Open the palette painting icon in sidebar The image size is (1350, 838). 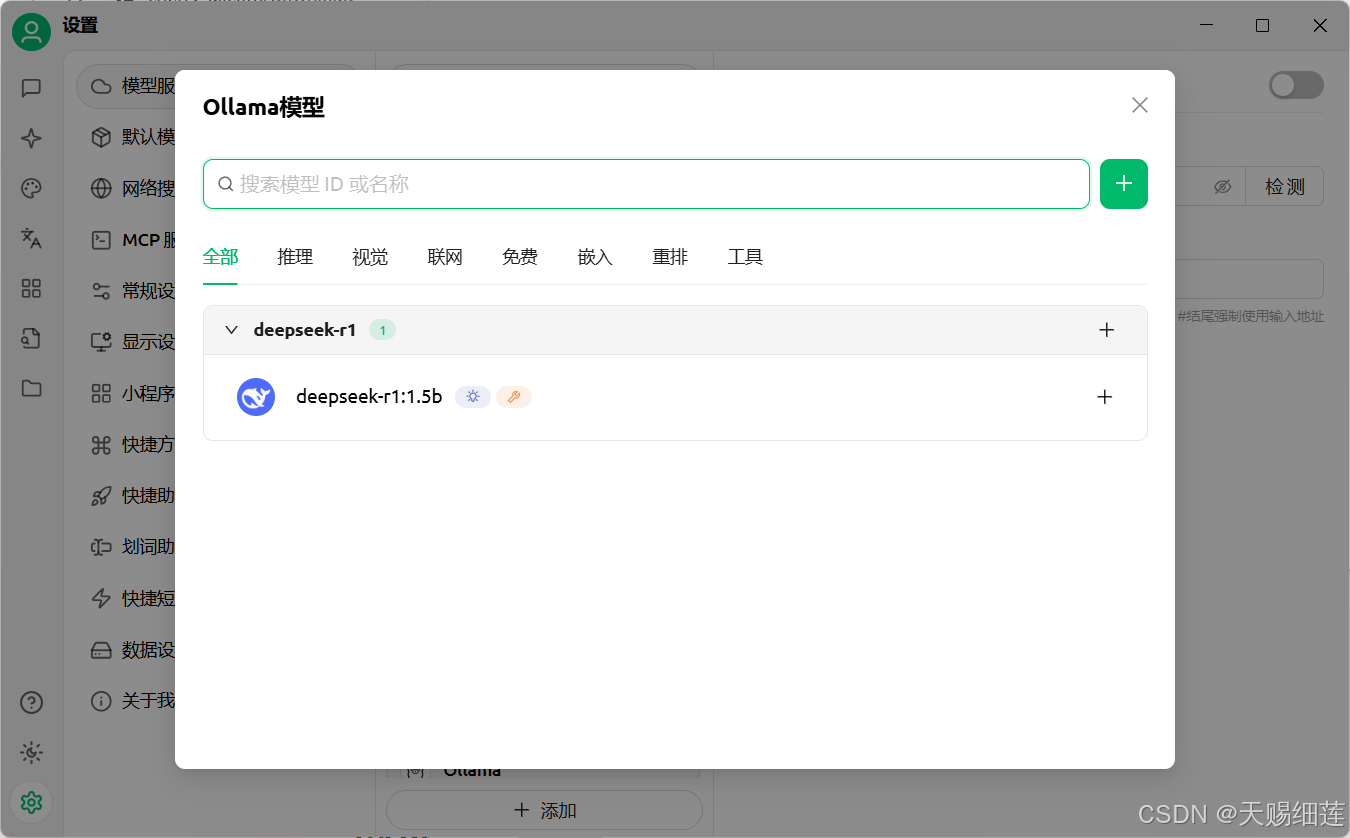pos(31,188)
